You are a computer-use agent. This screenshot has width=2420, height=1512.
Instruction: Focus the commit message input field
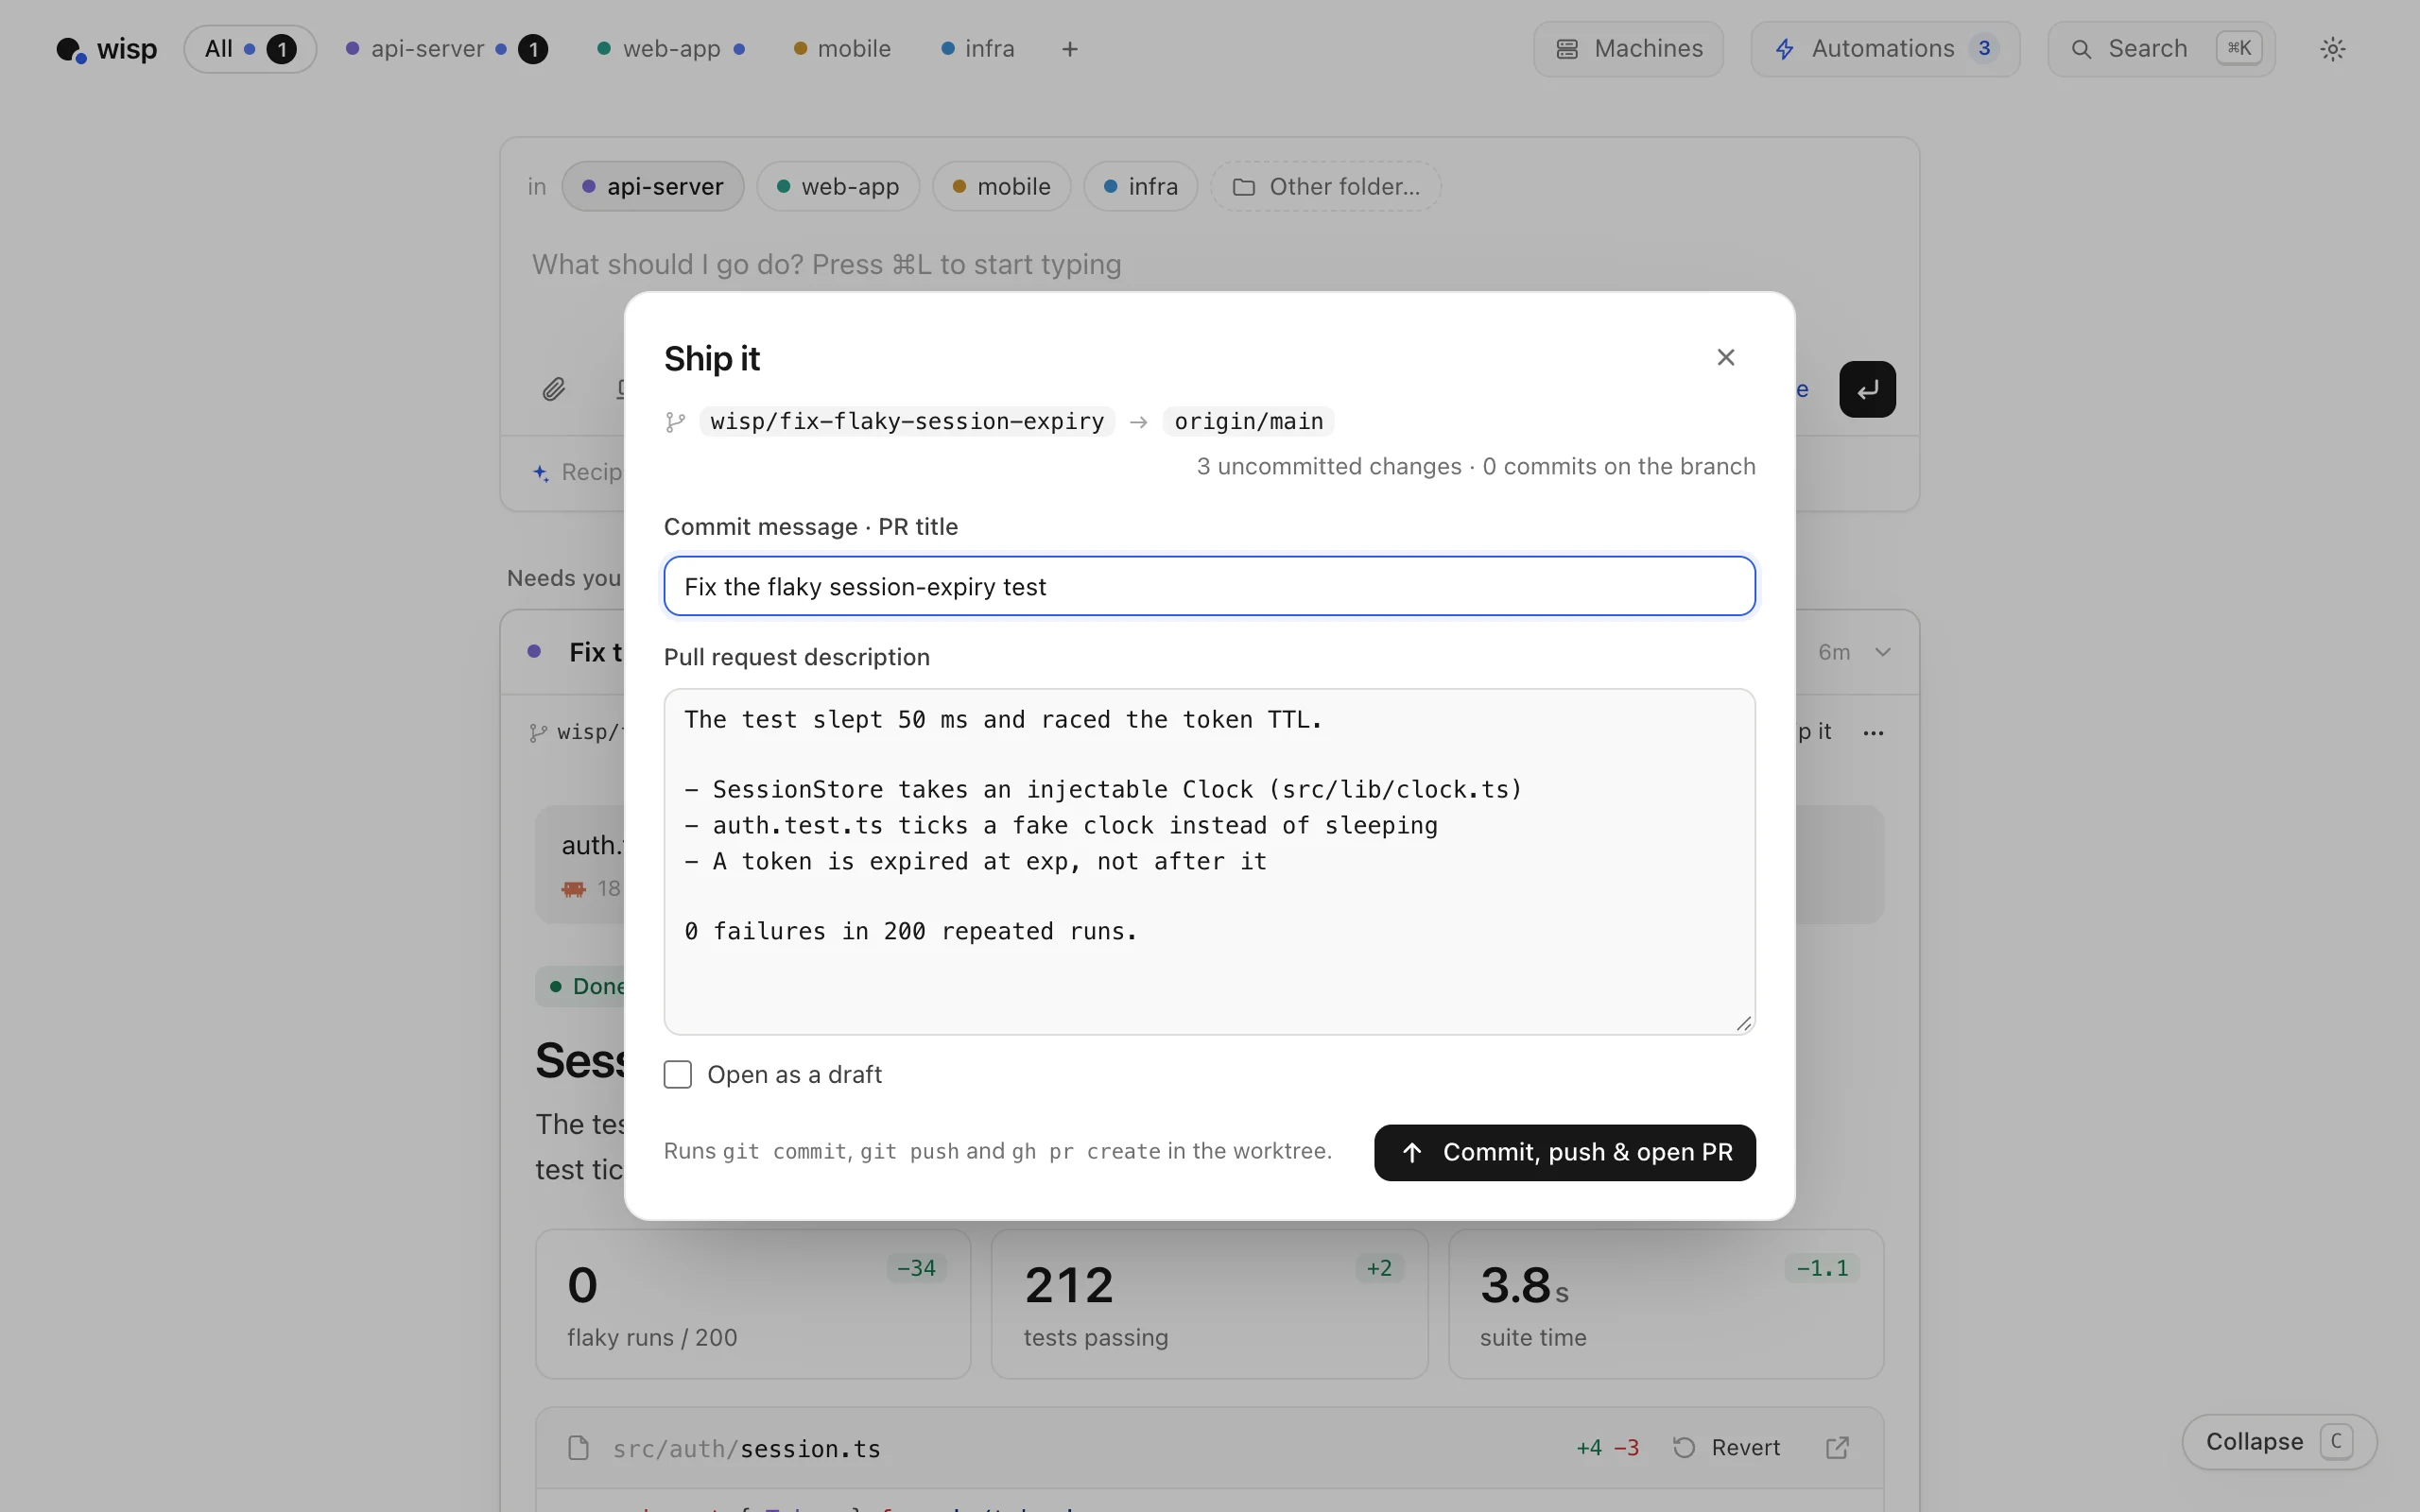pyautogui.click(x=1209, y=586)
